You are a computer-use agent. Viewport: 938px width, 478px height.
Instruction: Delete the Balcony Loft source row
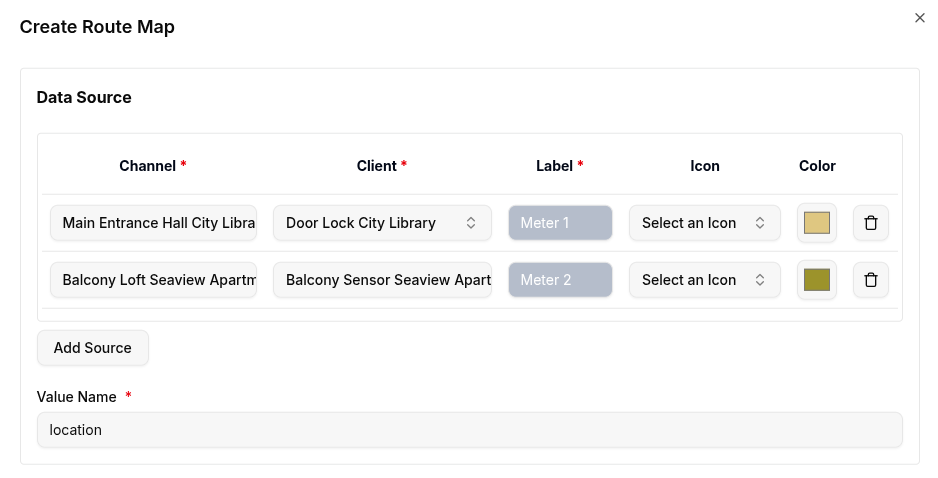pyautogui.click(x=870, y=280)
